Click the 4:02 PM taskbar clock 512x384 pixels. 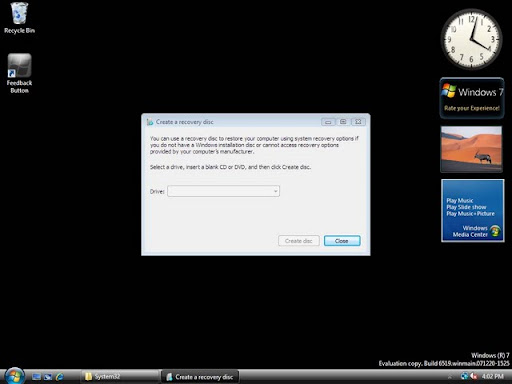pyautogui.click(x=493, y=376)
